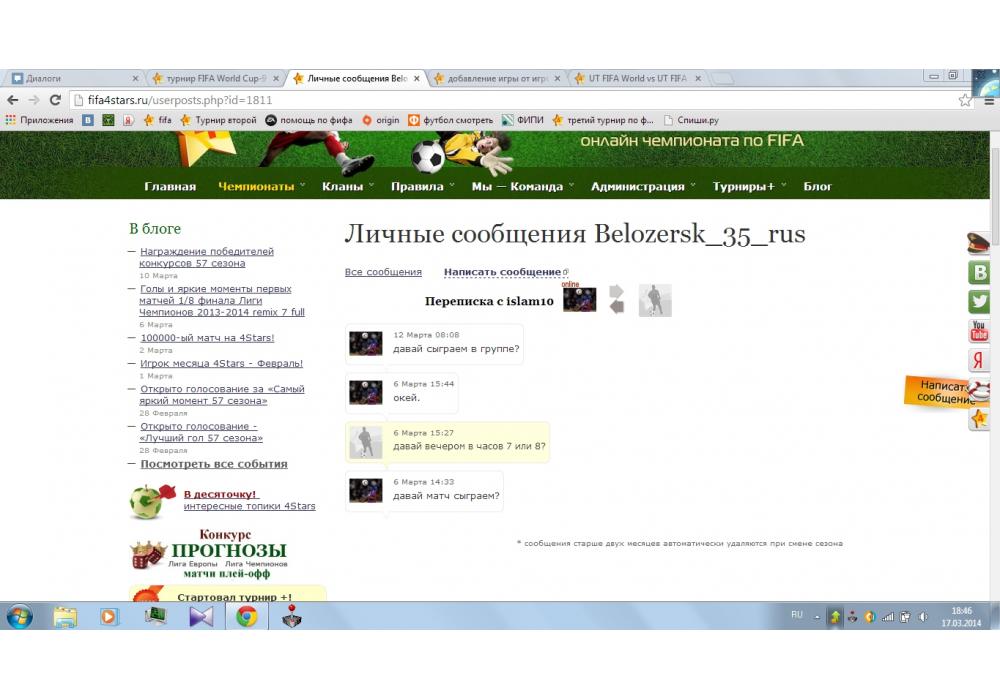Click Написать сообщение link
1000x700 pixels.
[x=503, y=272]
